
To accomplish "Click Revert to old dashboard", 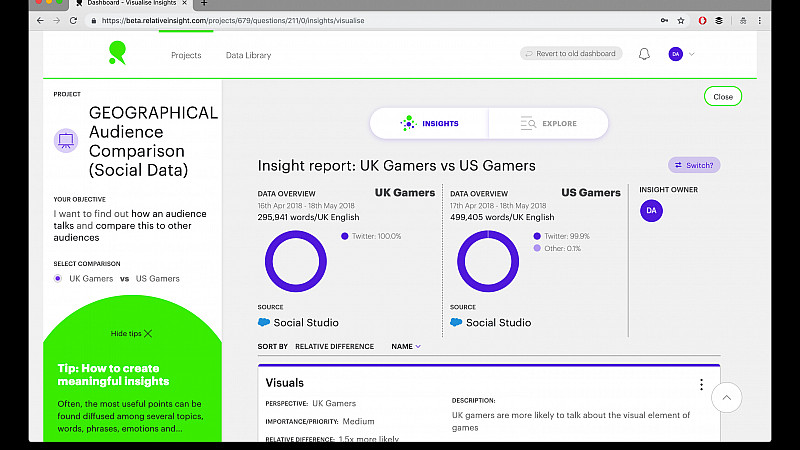I will pyautogui.click(x=571, y=54).
